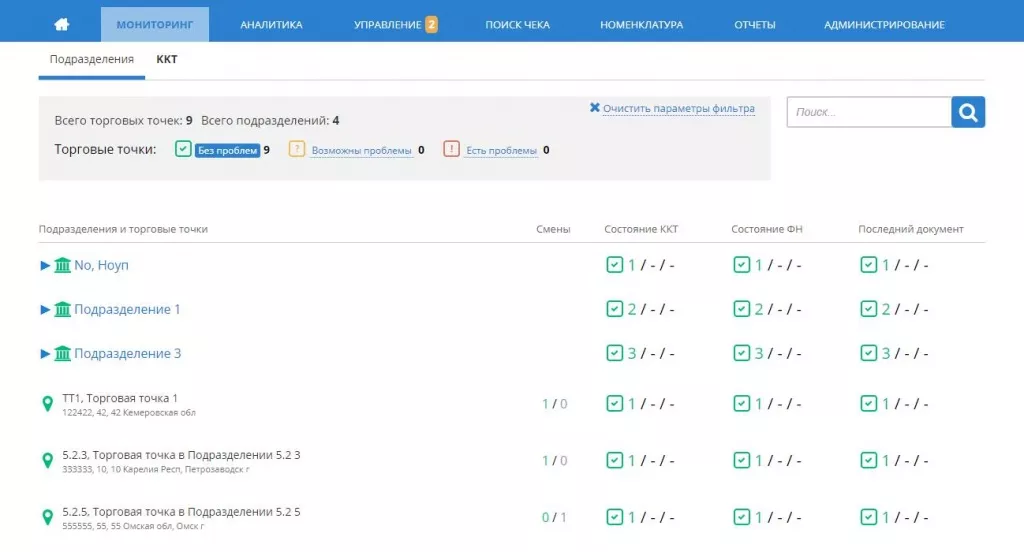This screenshot has width=1024, height=552.
Task: Expand Подразделение 1 tree arrow
Action: pos(45,310)
